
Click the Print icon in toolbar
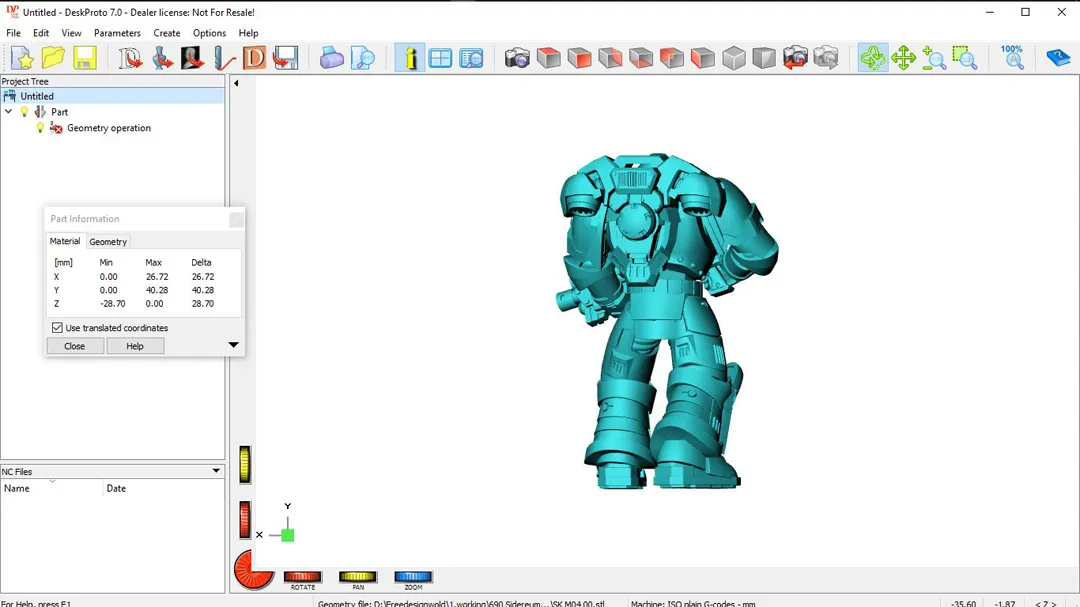tap(331, 58)
